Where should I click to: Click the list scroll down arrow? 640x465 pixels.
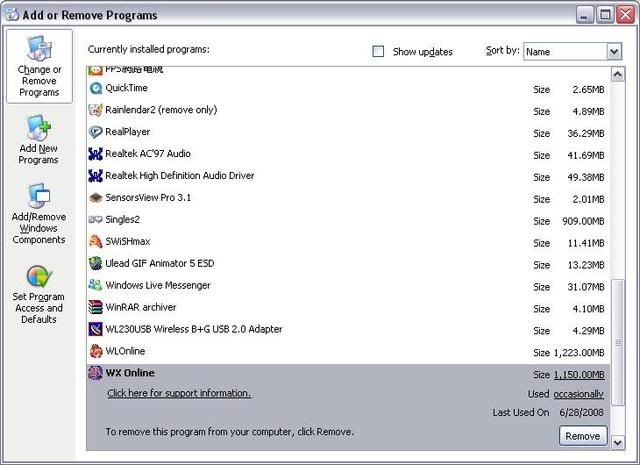pos(618,443)
